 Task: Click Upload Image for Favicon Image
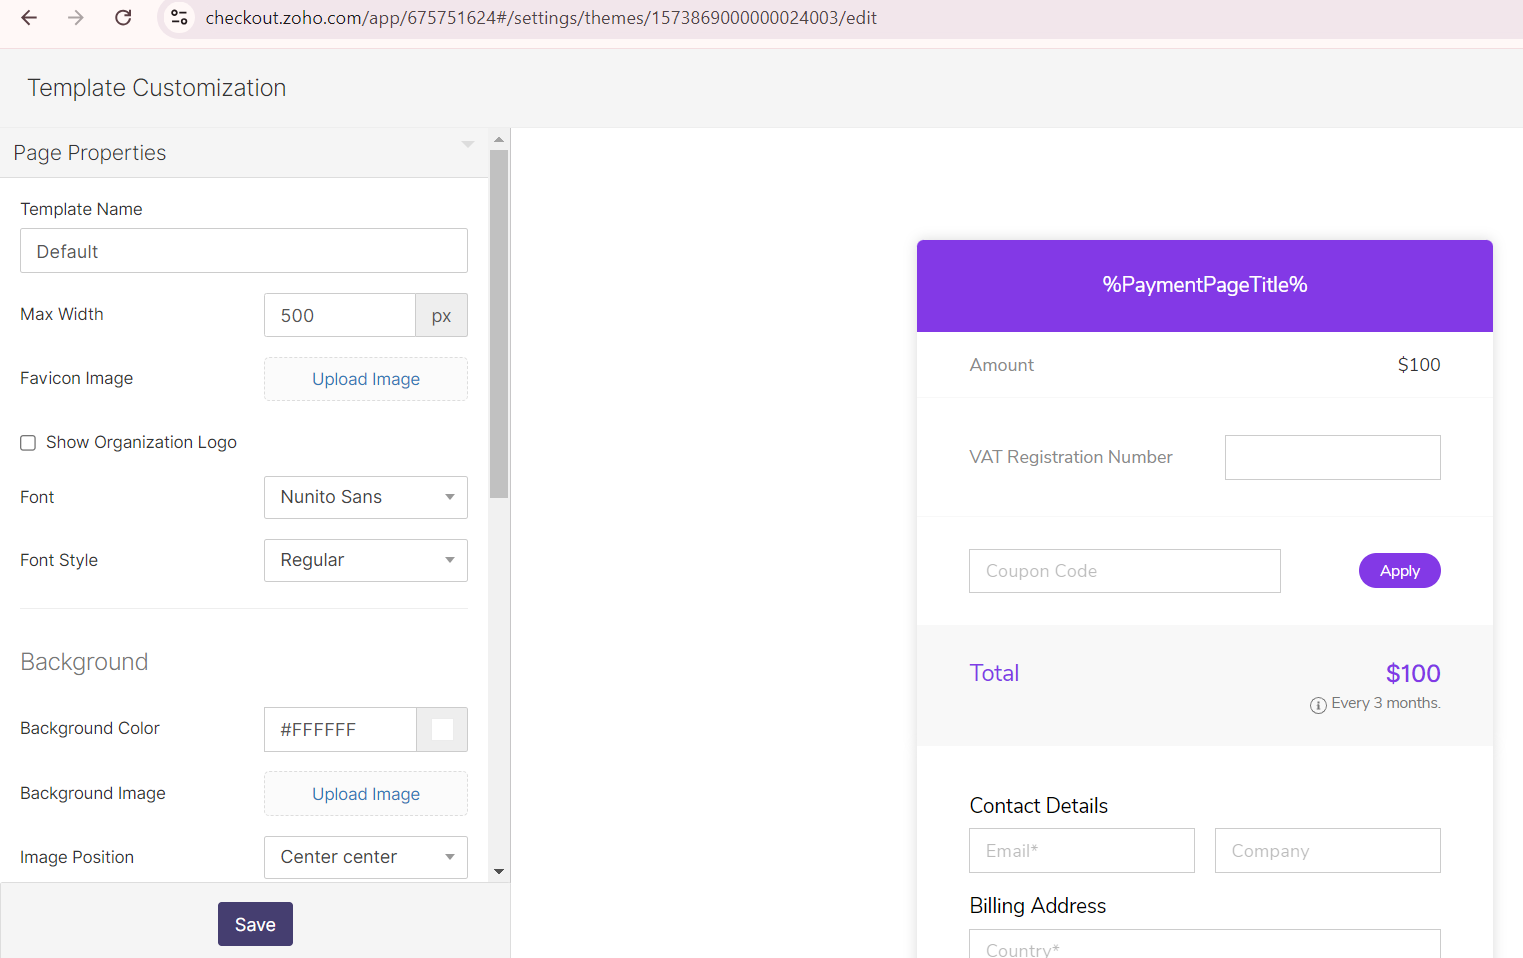(x=365, y=379)
